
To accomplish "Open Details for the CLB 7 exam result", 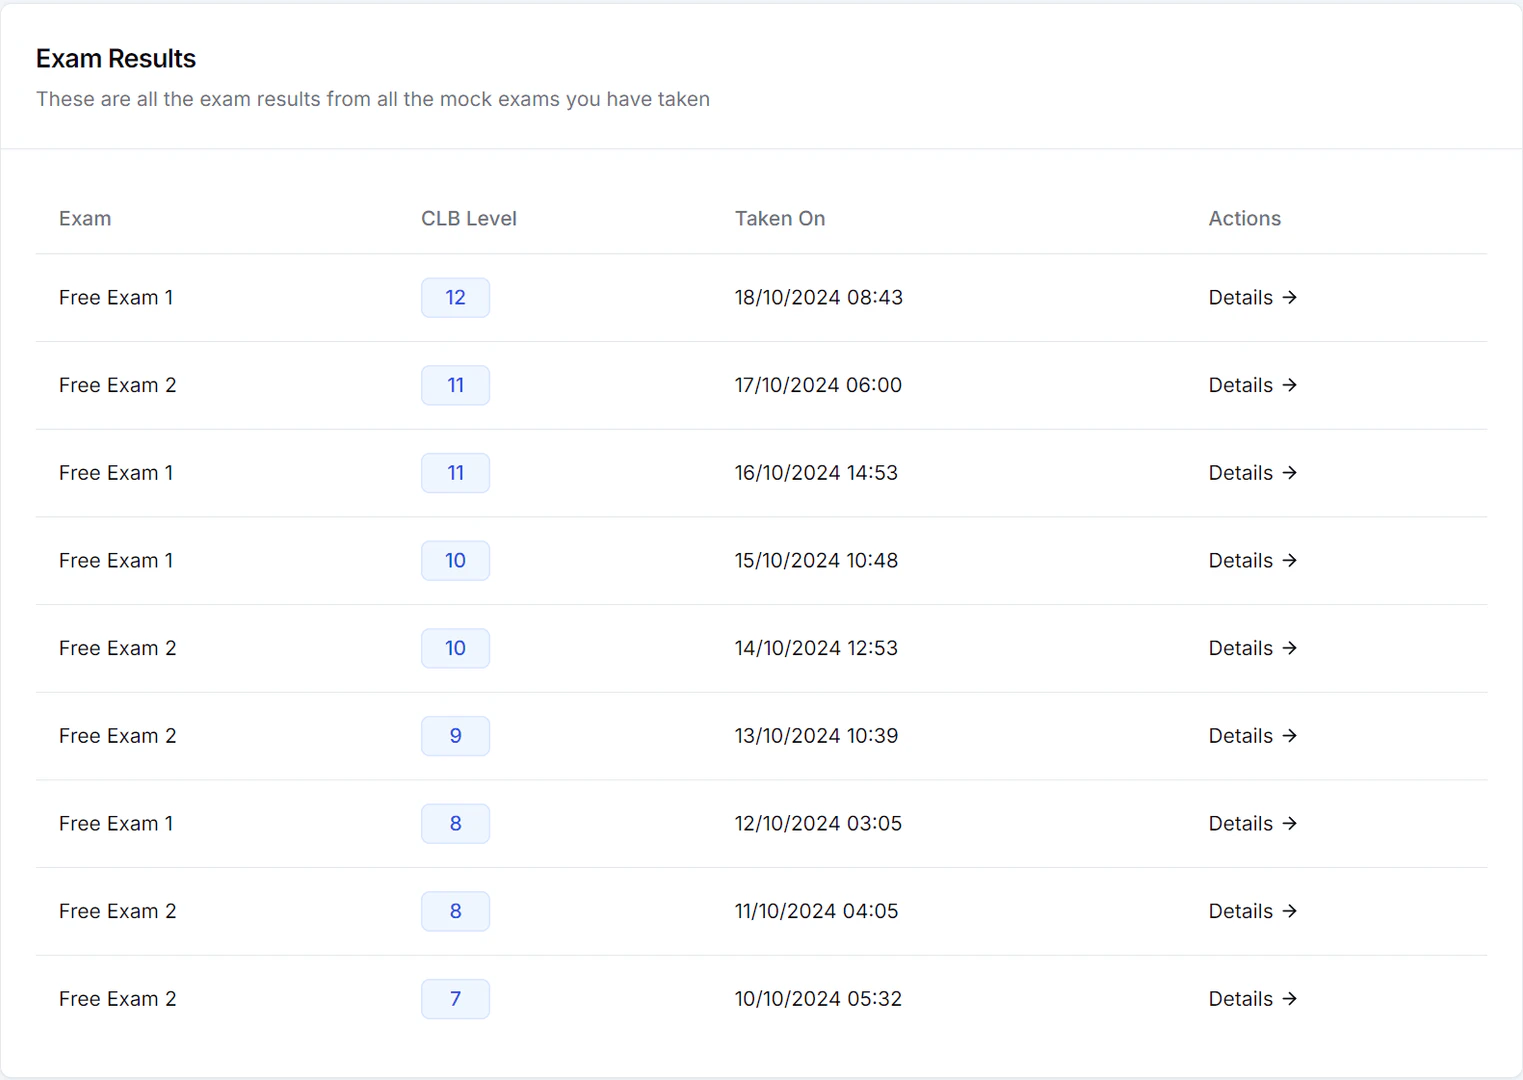I will (x=1240, y=998).
